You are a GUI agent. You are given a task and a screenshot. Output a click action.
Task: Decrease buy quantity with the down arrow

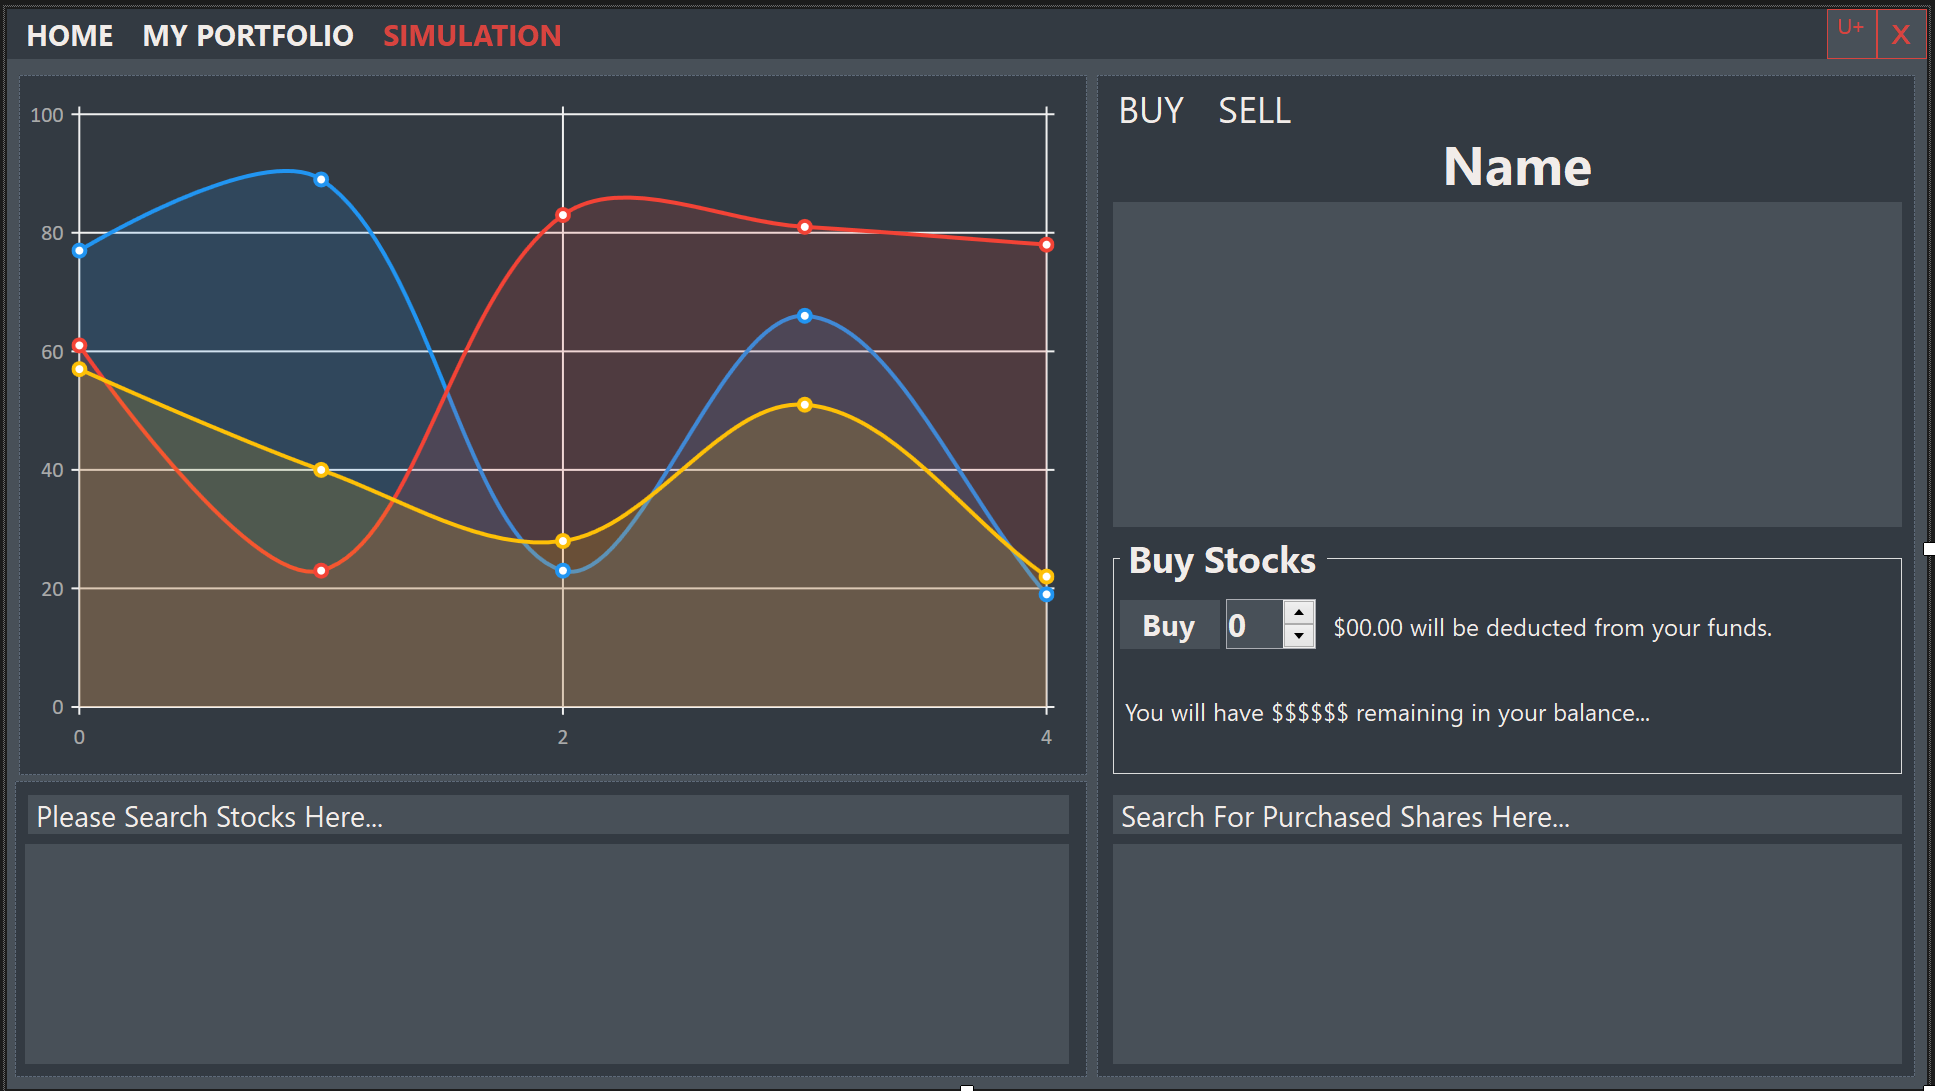[1299, 636]
